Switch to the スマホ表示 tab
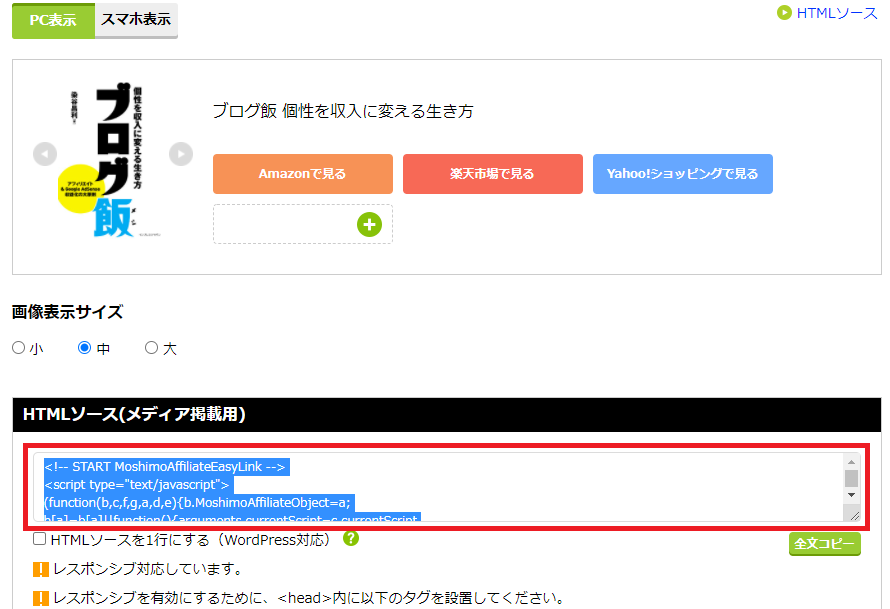The height and width of the screenshot is (609, 890). 136,20
